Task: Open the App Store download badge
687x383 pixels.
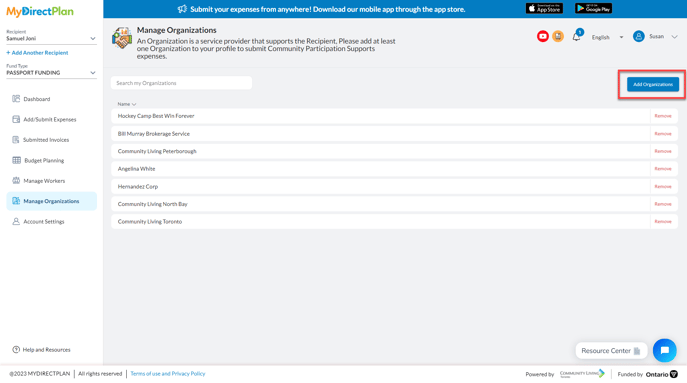Action: click(544, 8)
